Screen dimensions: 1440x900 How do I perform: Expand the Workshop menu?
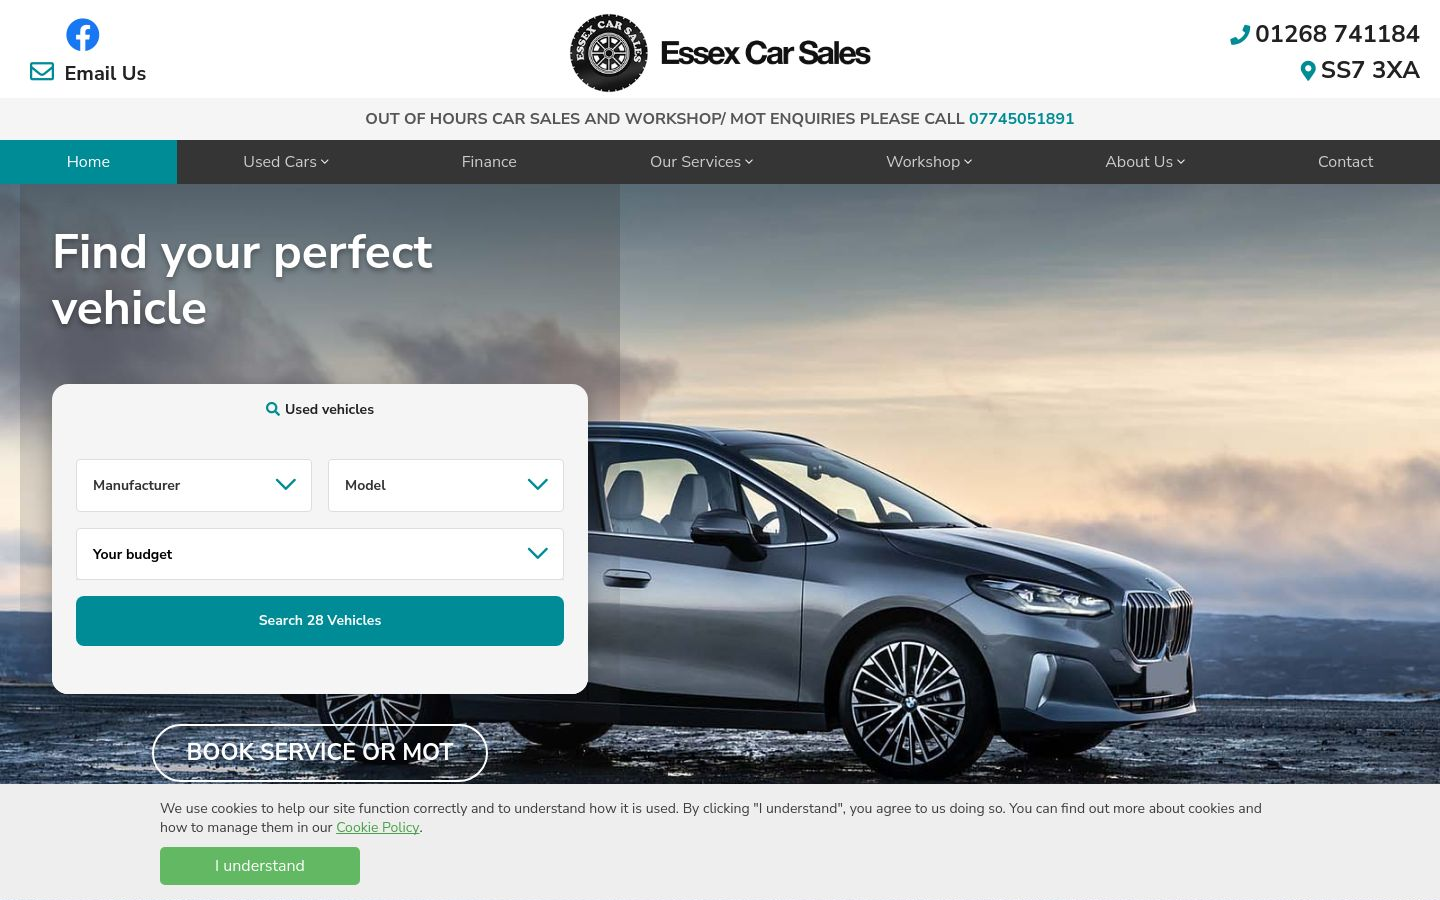[x=929, y=162]
